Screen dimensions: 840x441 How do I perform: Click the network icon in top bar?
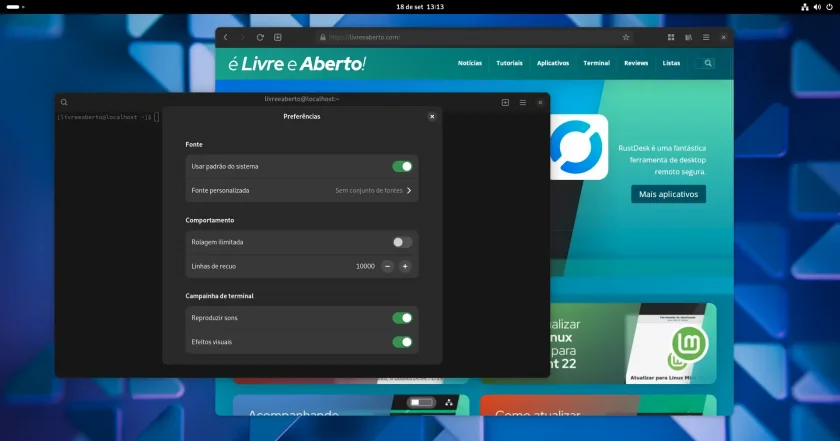(805, 7)
